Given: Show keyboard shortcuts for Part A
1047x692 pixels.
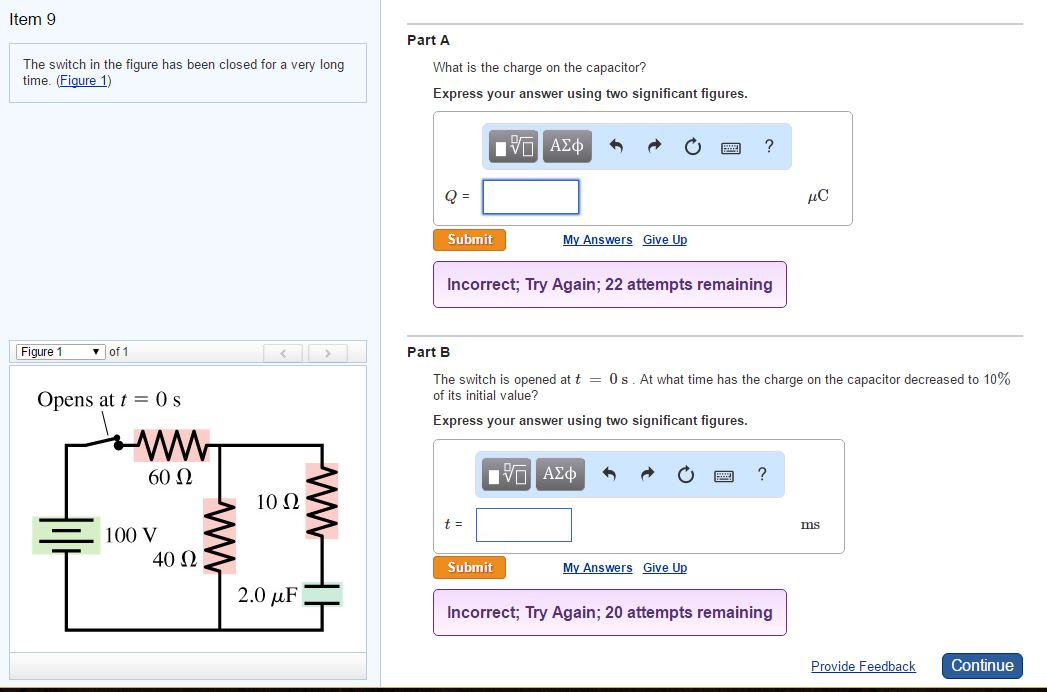Looking at the screenshot, I should coord(730,148).
